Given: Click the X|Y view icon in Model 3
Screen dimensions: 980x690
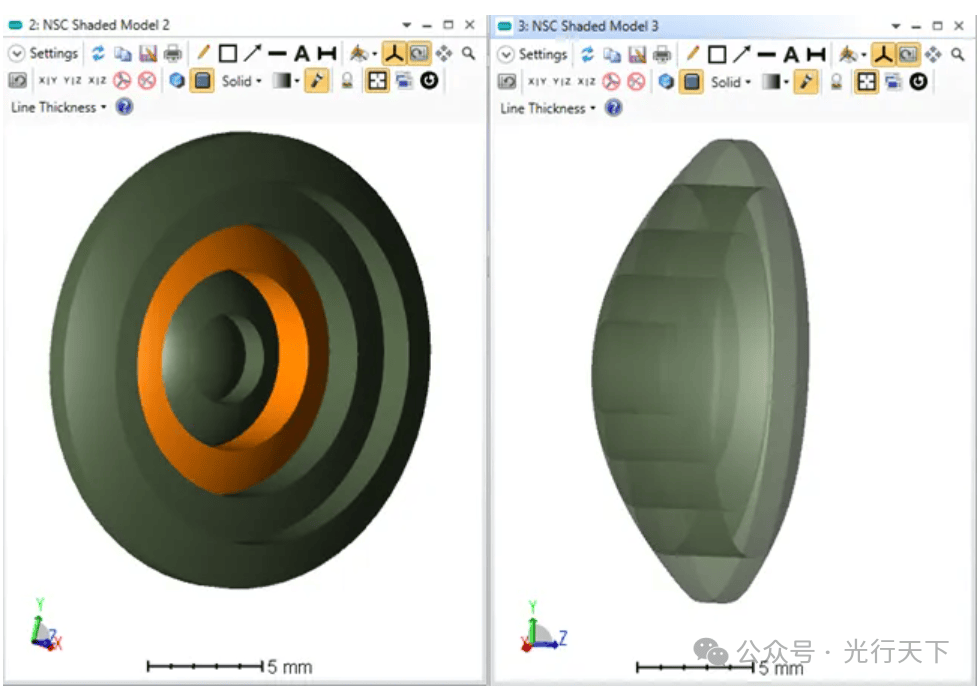Looking at the screenshot, I should 537,82.
